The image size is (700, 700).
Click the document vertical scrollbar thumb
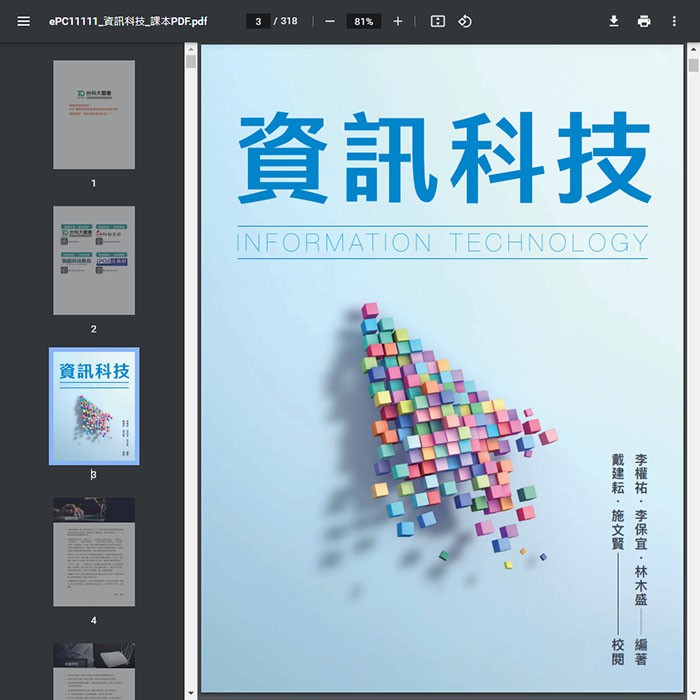coord(693,66)
